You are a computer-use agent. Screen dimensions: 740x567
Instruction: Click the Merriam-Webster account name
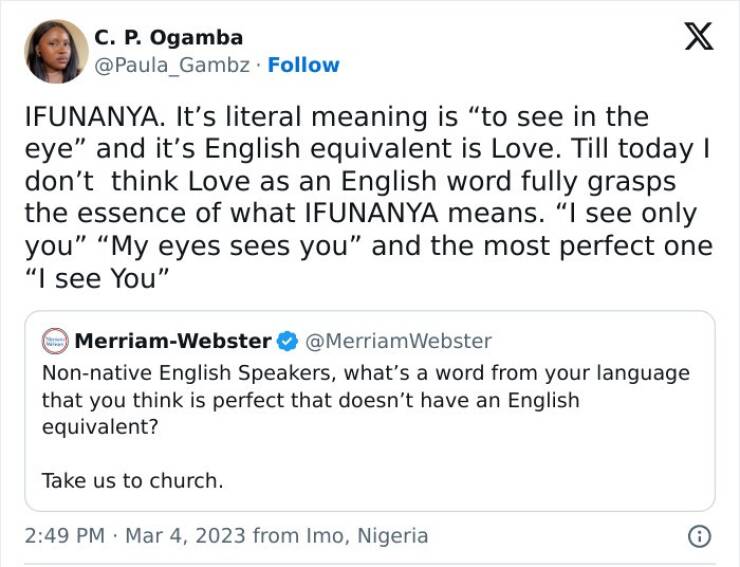point(173,341)
